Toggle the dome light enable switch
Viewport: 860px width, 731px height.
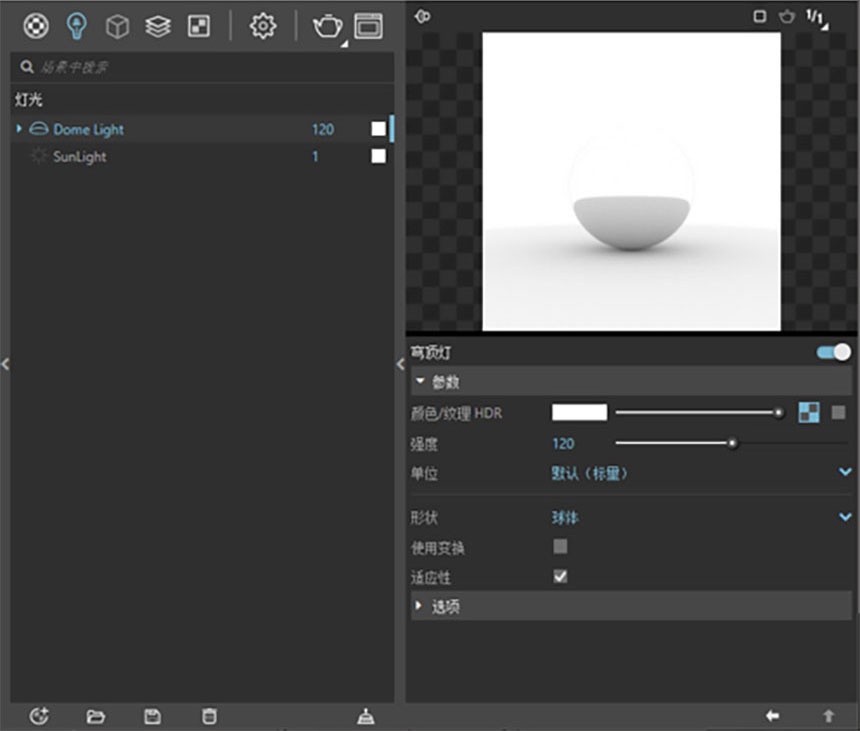click(x=834, y=352)
